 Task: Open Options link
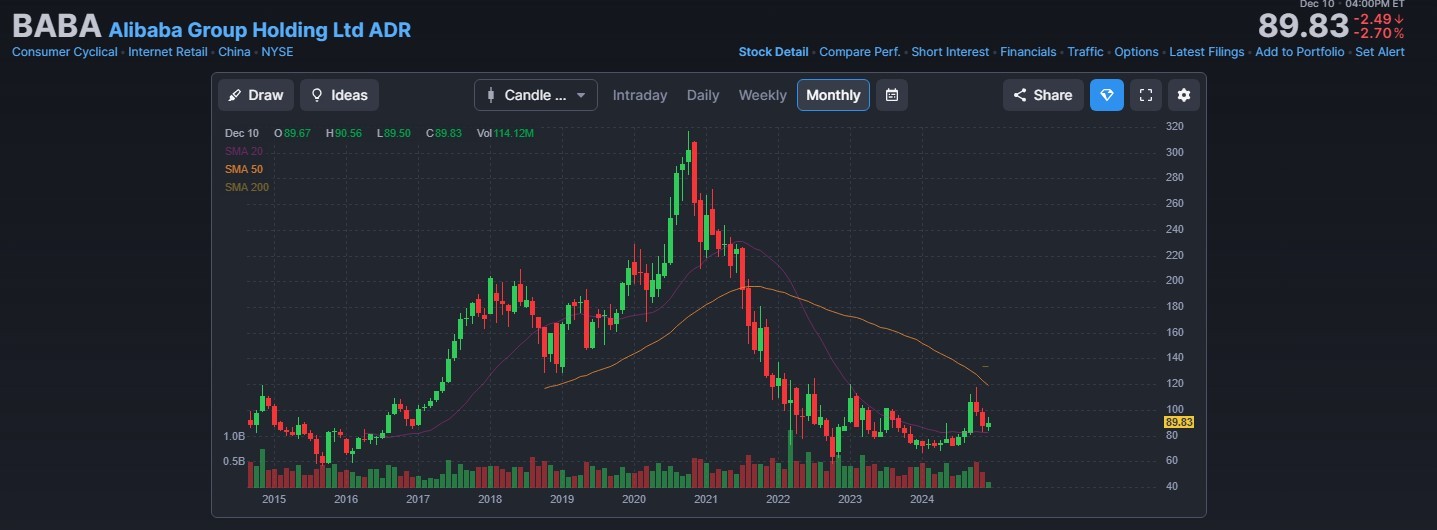coord(1136,52)
